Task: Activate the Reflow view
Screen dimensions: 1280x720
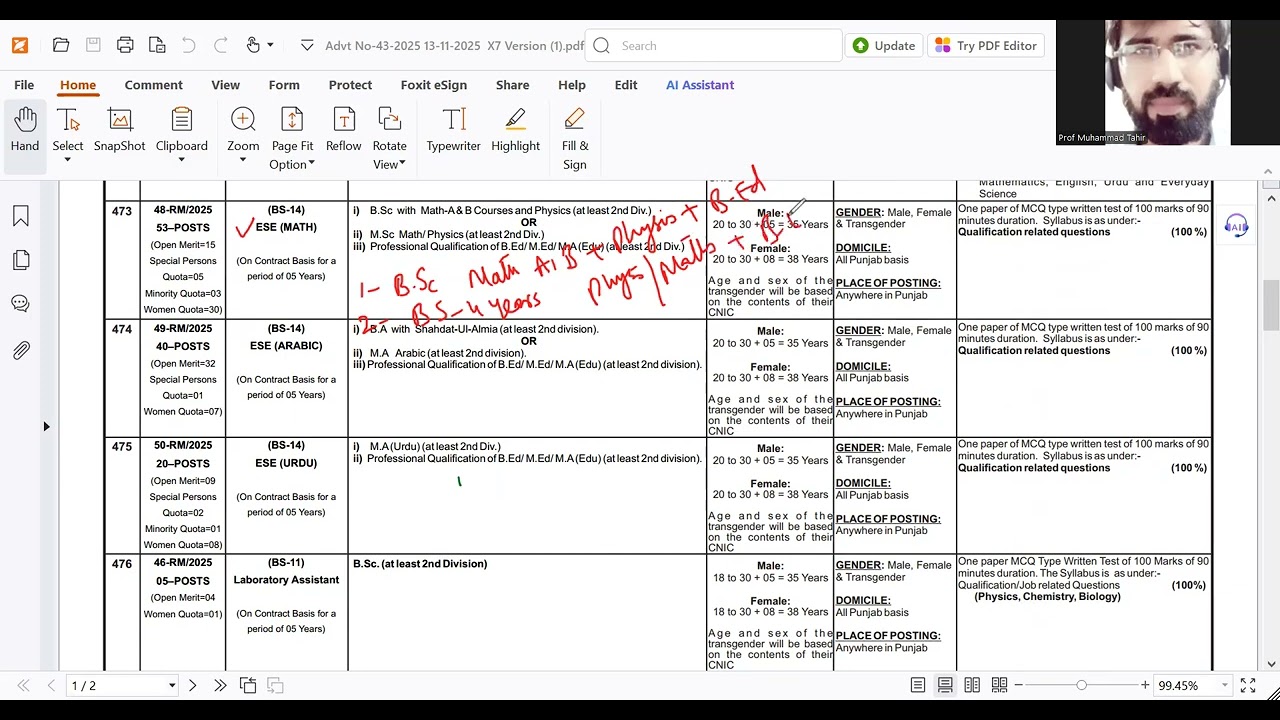Action: tap(344, 131)
